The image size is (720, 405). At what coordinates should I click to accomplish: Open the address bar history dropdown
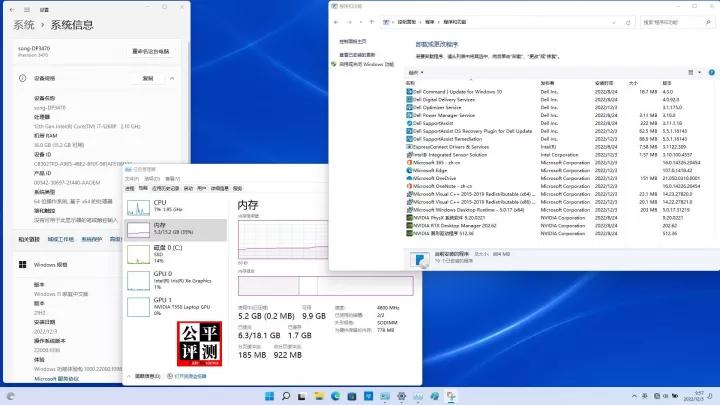[x=614, y=22]
